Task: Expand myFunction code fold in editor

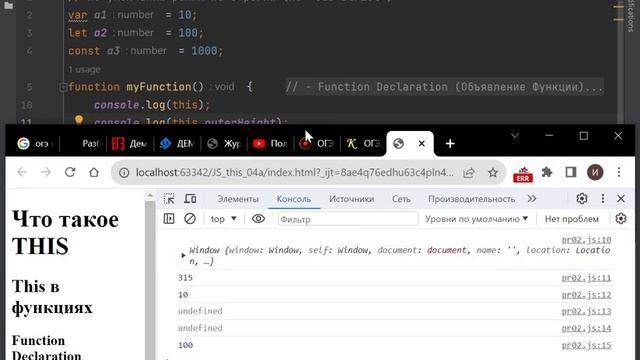Action: pyautogui.click(x=63, y=87)
